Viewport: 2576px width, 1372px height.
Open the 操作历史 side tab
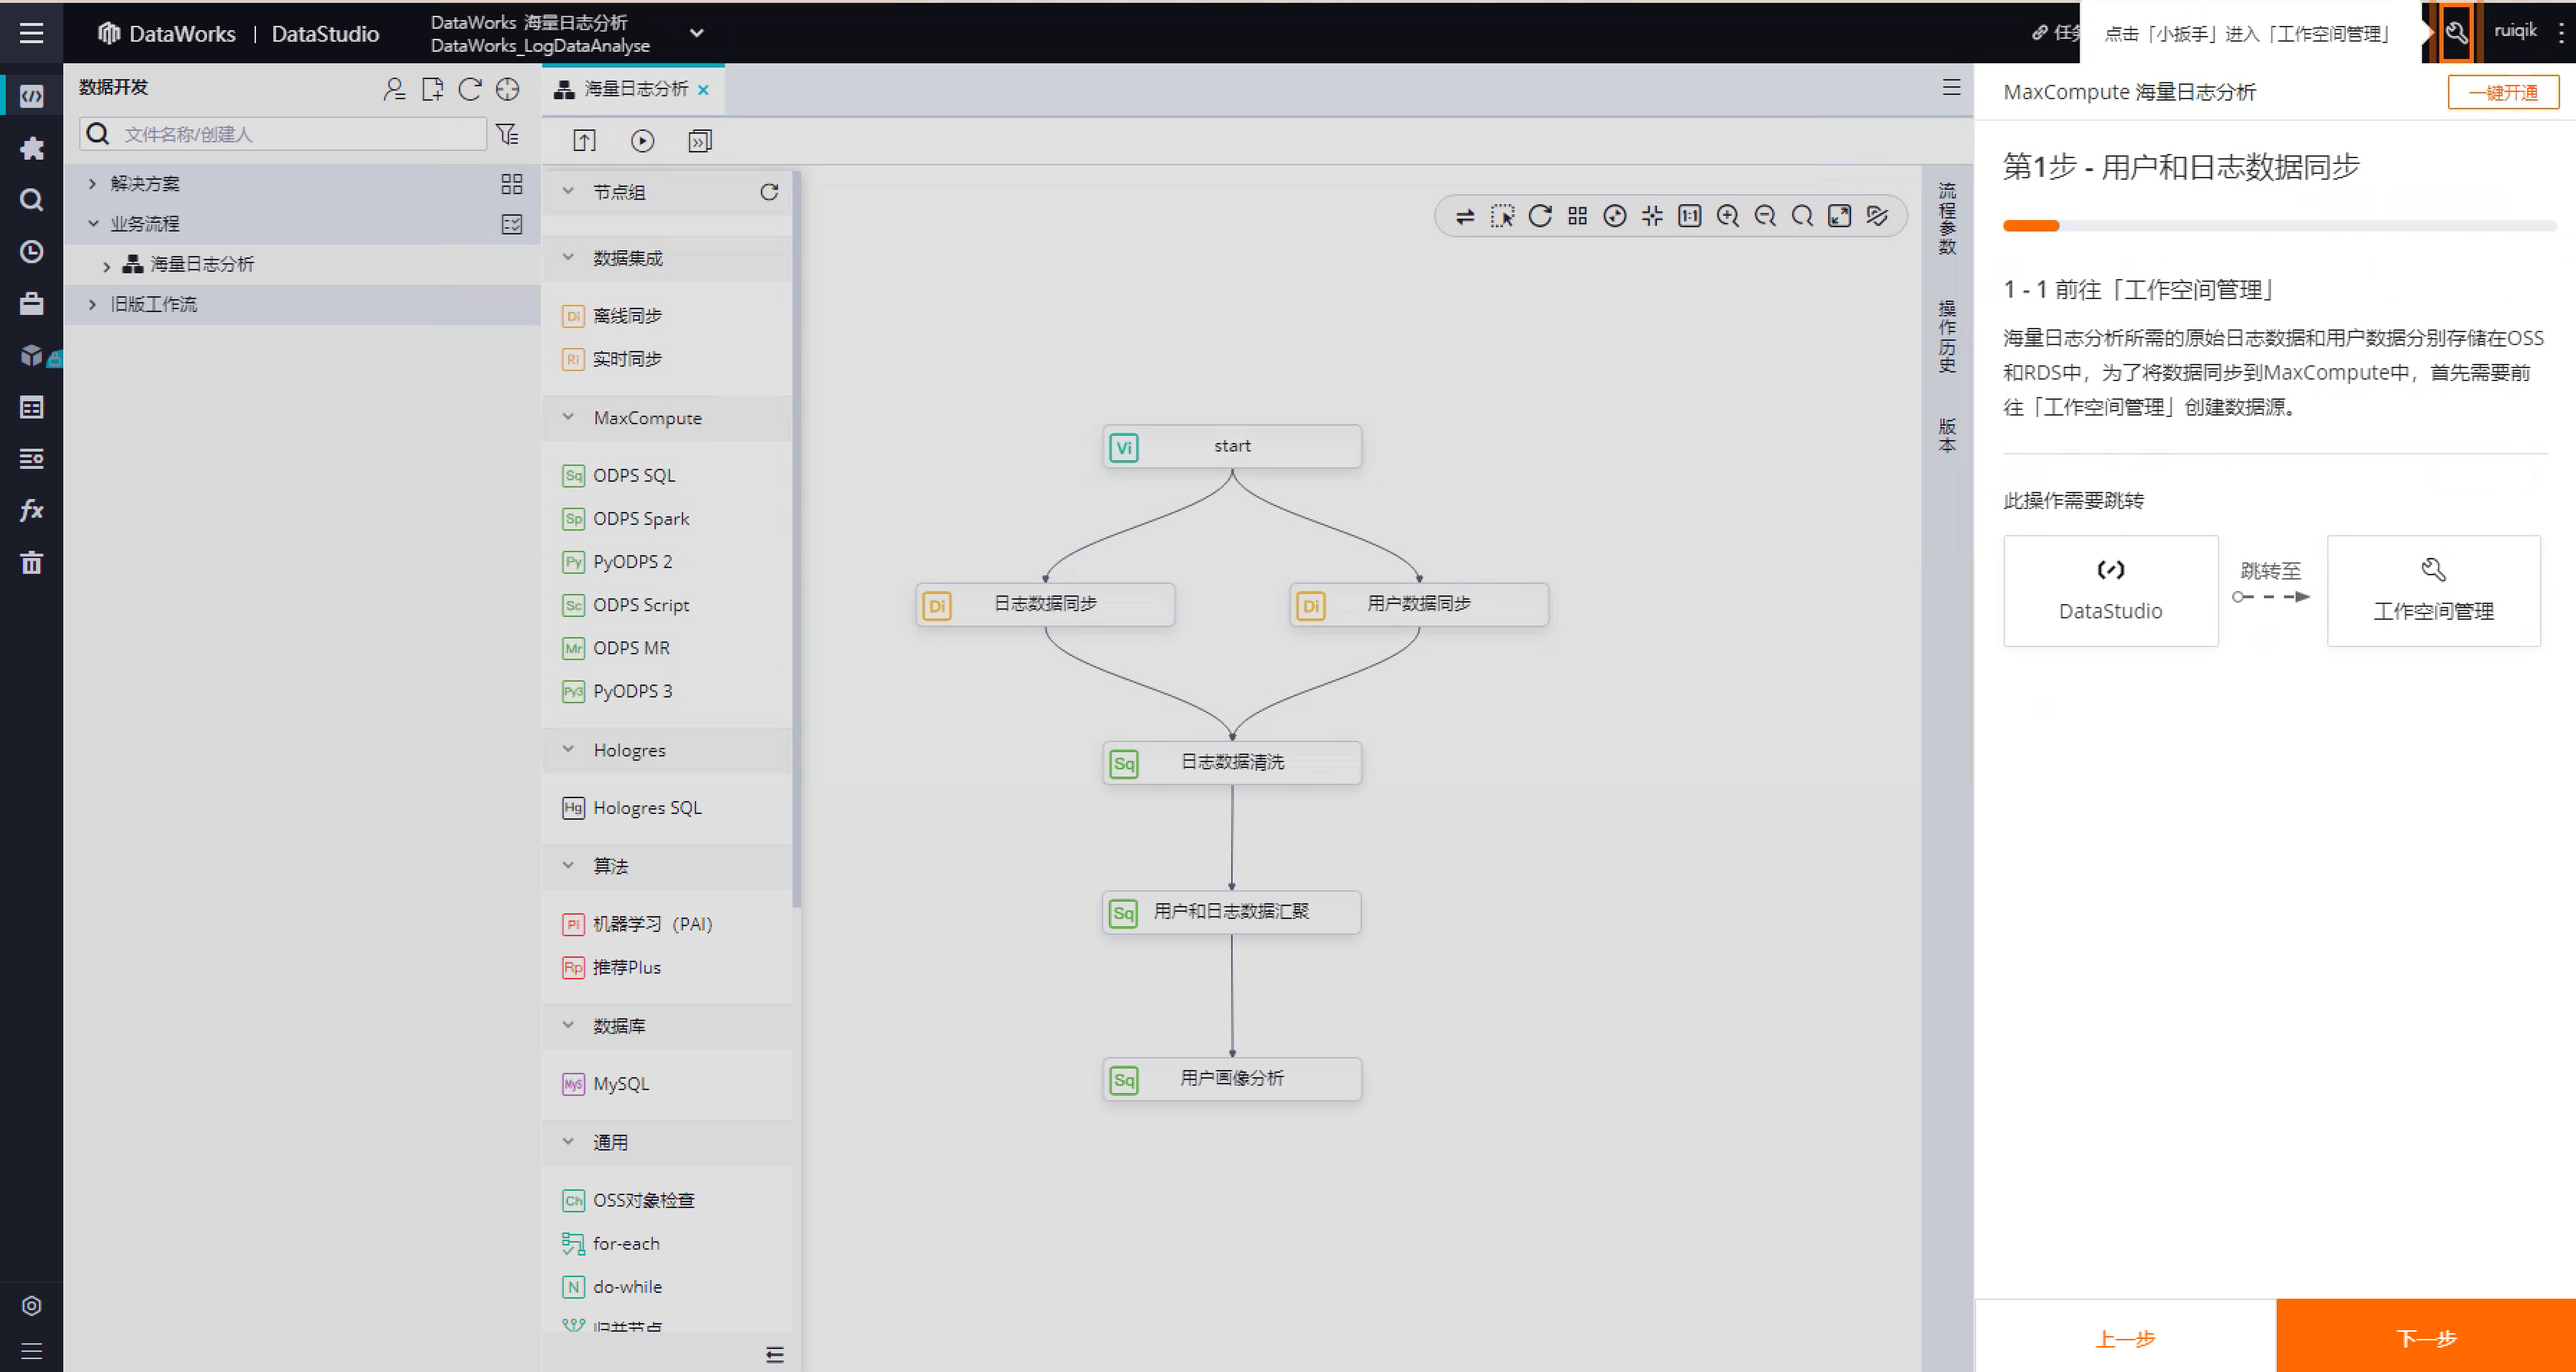coord(1947,336)
